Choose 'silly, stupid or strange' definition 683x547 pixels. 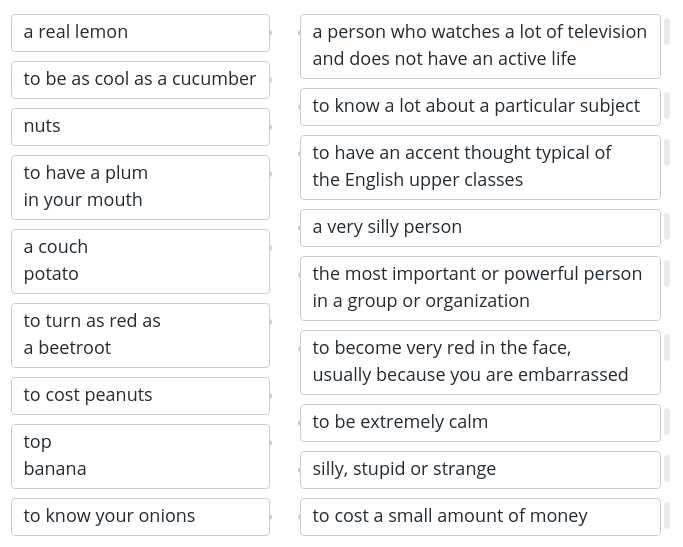click(480, 470)
